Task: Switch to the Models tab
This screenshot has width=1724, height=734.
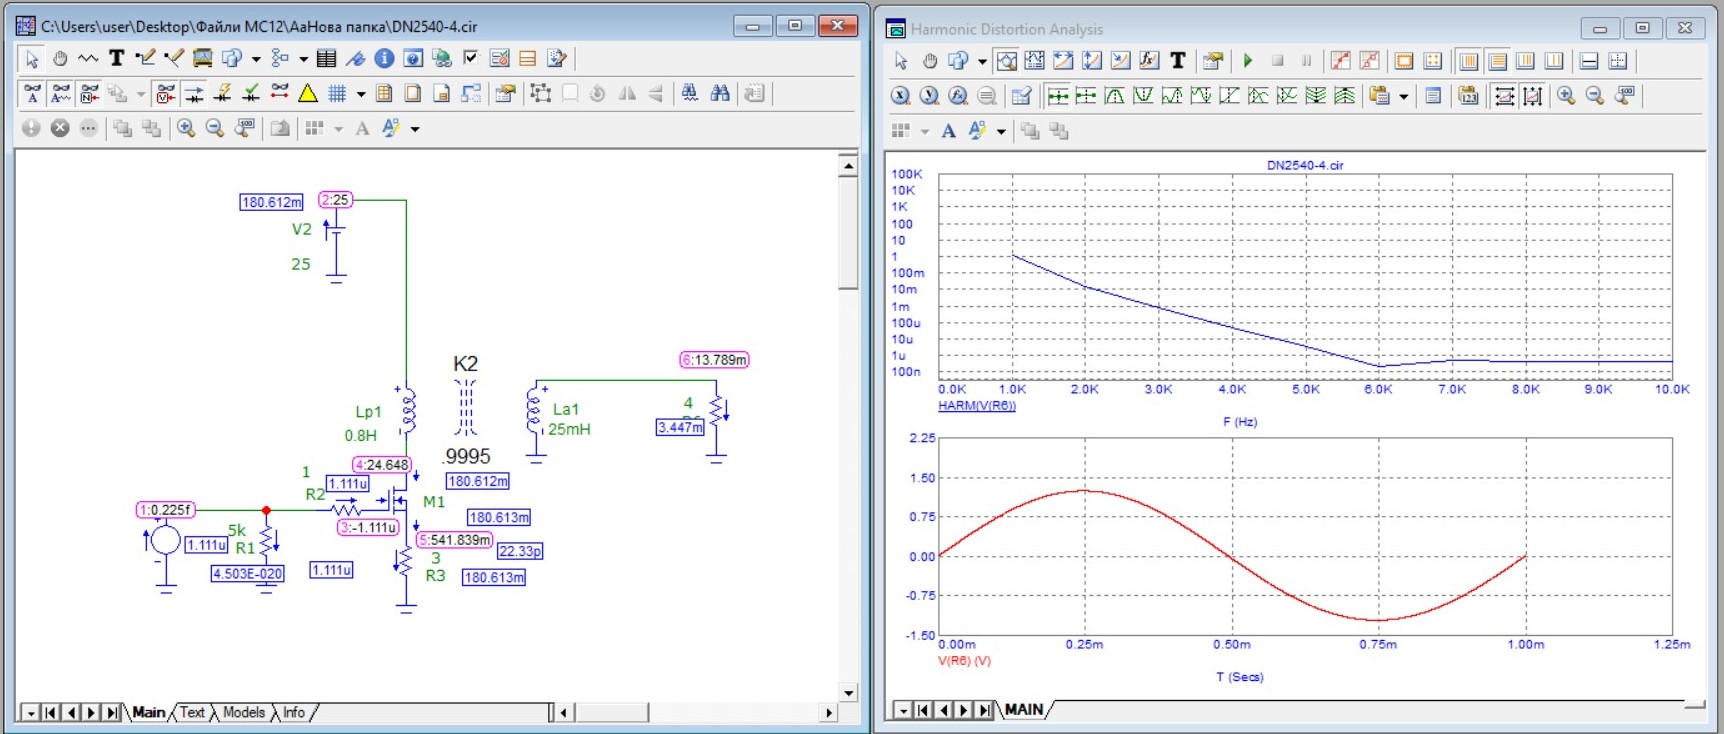Action: point(244,713)
